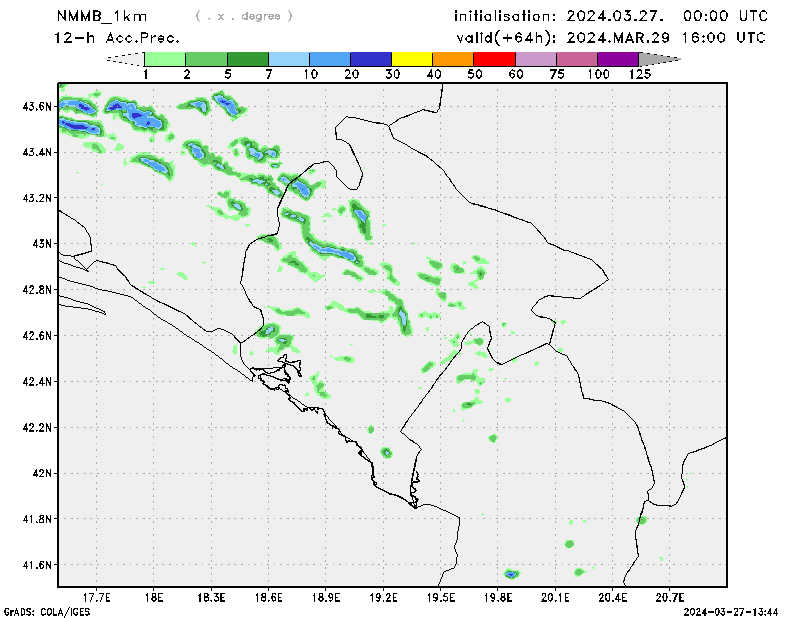Screen dimensions: 800x618
Task: Click the NMMB_1km model title
Action: (102, 16)
